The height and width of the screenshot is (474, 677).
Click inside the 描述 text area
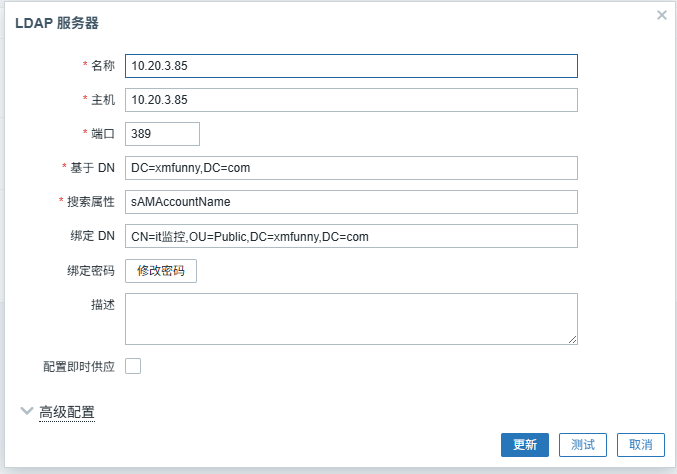[x=351, y=319]
